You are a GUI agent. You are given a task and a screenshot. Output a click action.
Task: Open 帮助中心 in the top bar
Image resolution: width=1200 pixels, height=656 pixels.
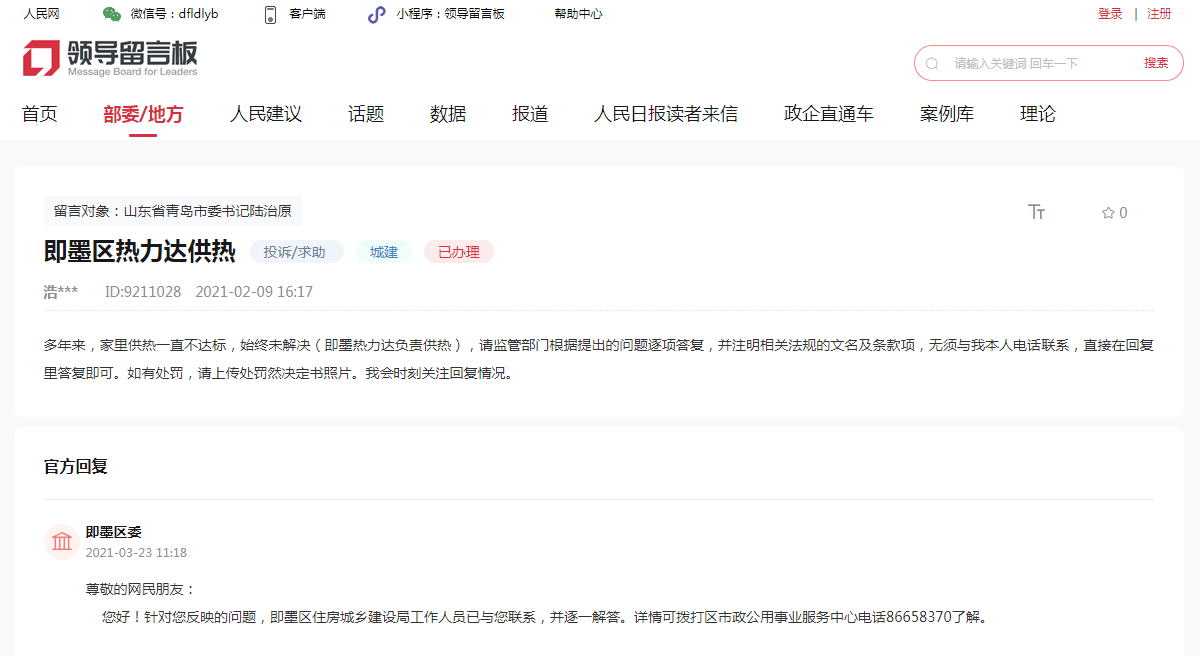point(579,14)
